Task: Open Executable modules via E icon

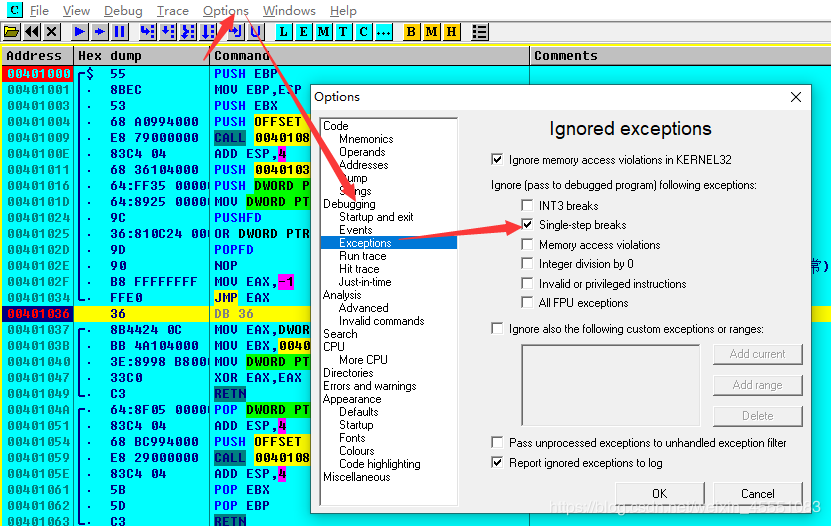Action: (304, 32)
